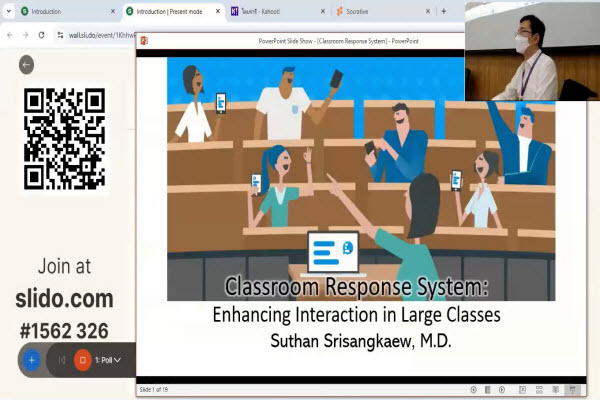Screen dimensions: 600x400
Task: Click the wall.sli.do address bar URL
Action: point(102,35)
